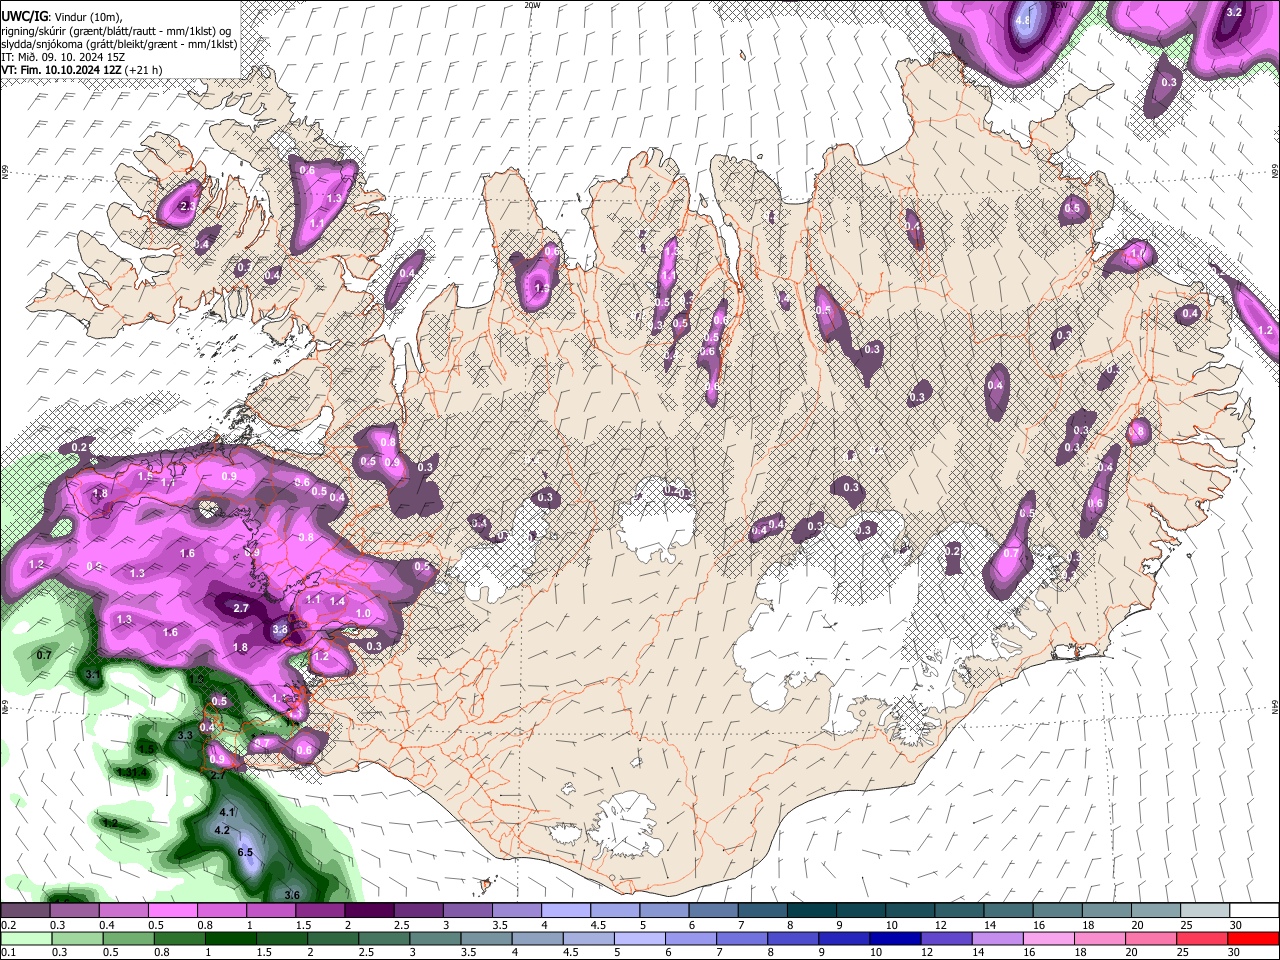Click the 3.6 rain value near the bottom
The image size is (1280, 960).
click(x=293, y=894)
